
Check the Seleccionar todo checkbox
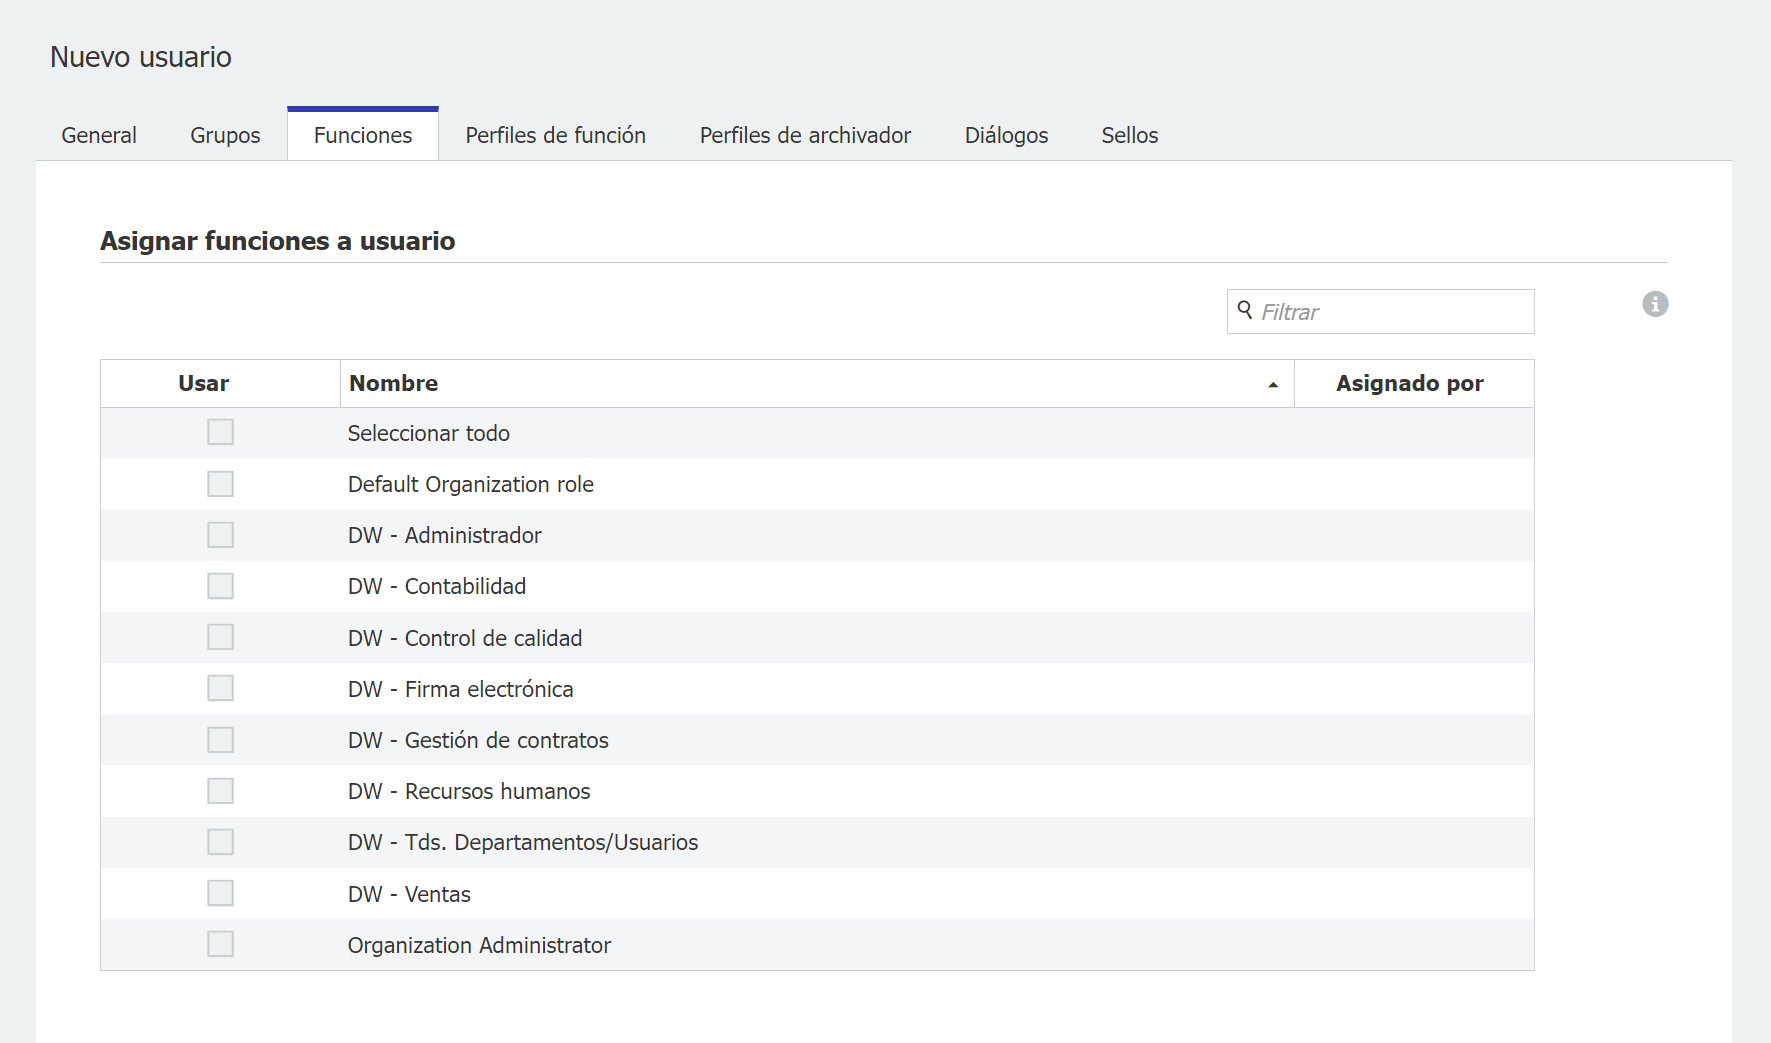pyautogui.click(x=220, y=432)
